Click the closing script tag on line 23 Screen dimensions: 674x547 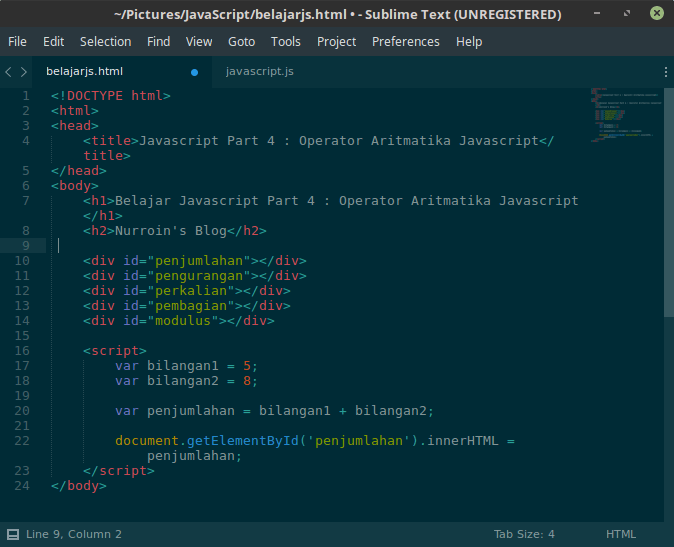[119, 471]
